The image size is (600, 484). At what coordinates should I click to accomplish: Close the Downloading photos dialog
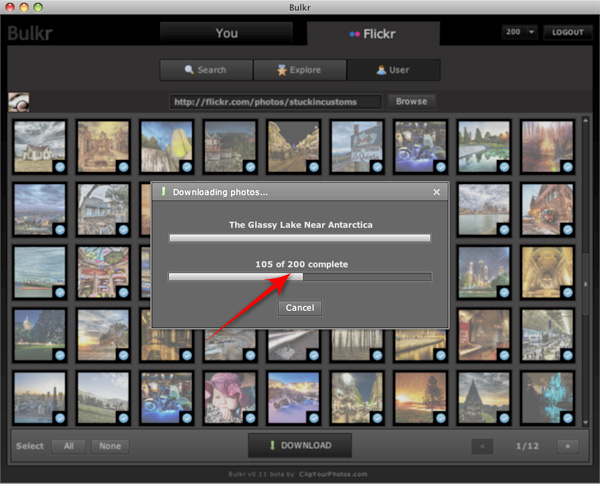click(436, 192)
